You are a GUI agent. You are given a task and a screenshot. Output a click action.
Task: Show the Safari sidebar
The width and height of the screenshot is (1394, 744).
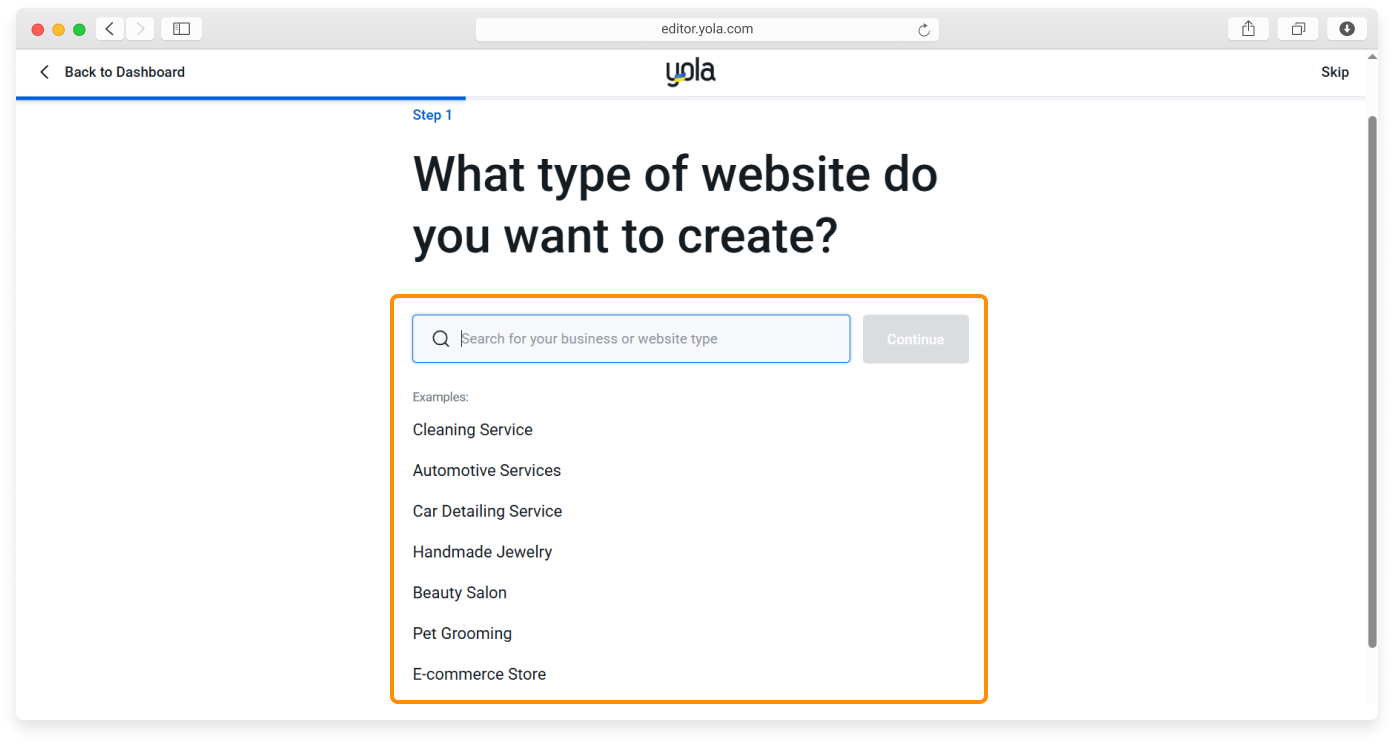pos(181,29)
